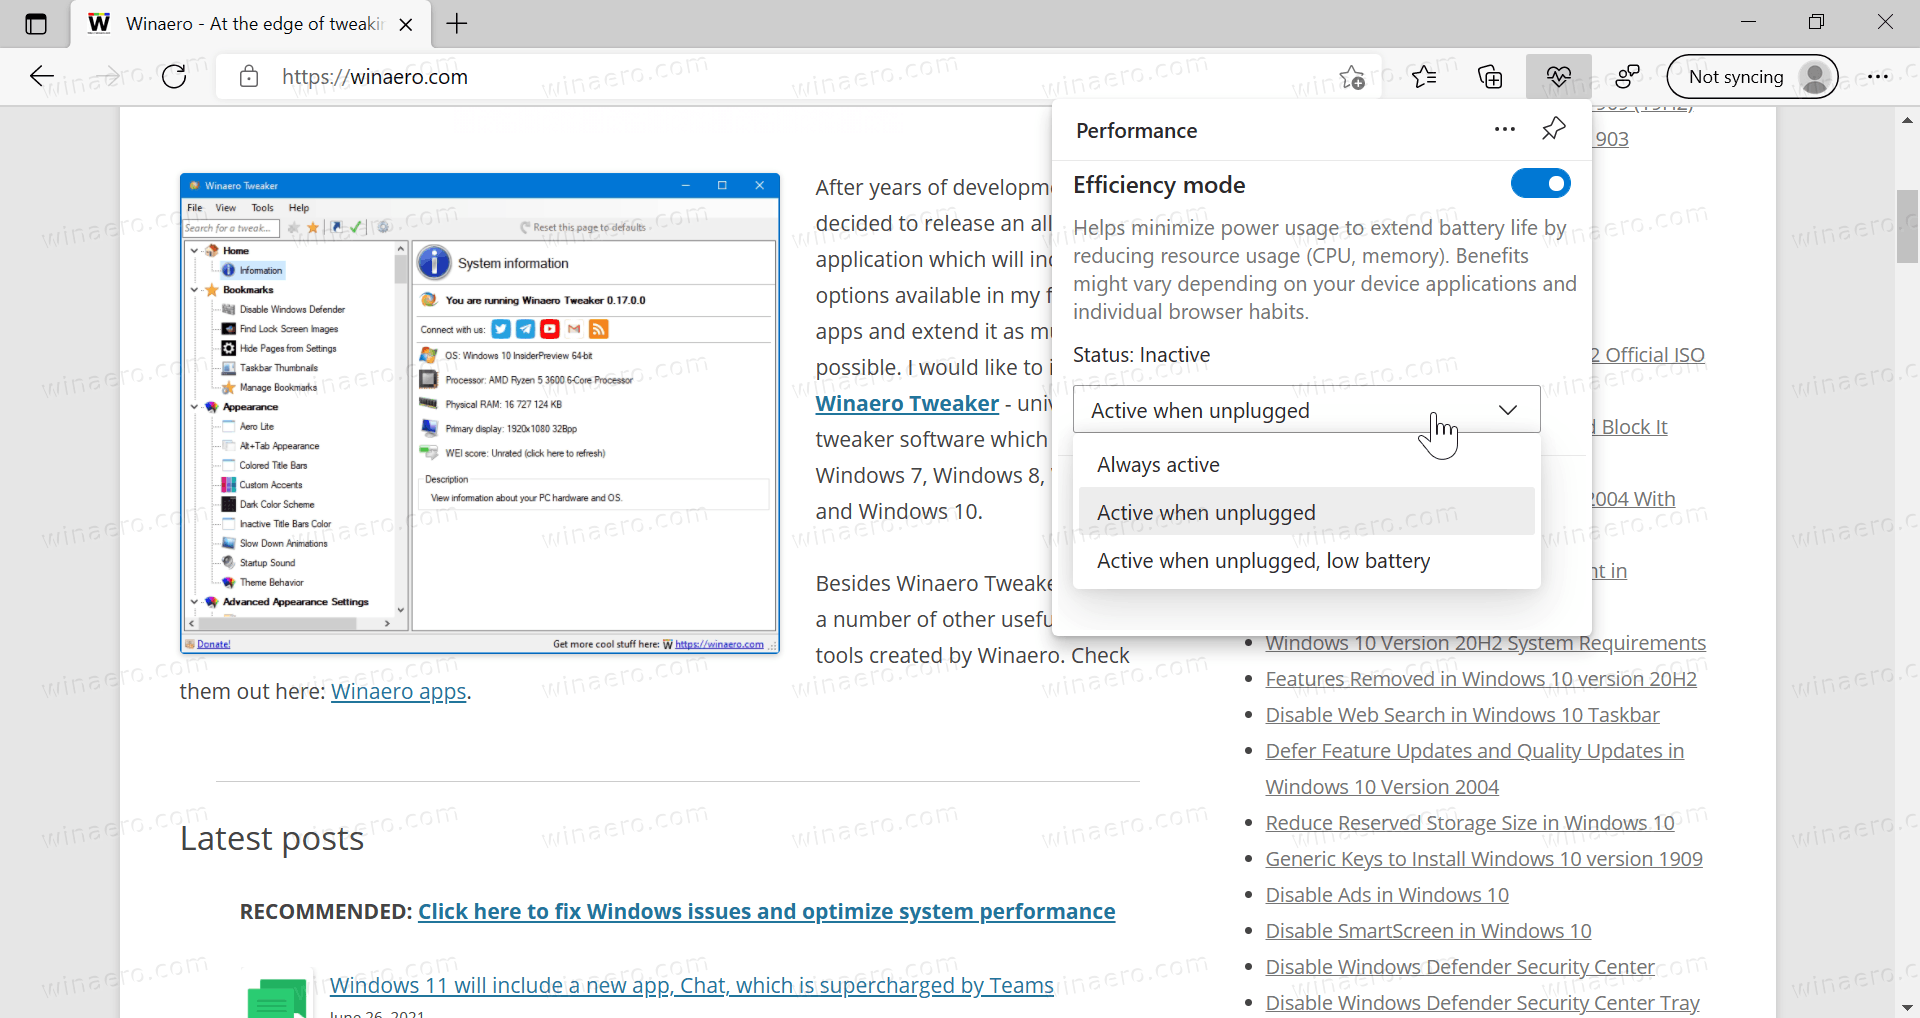Open the feedback/share toolbar icon
The width and height of the screenshot is (1920, 1018).
pos(1627,77)
